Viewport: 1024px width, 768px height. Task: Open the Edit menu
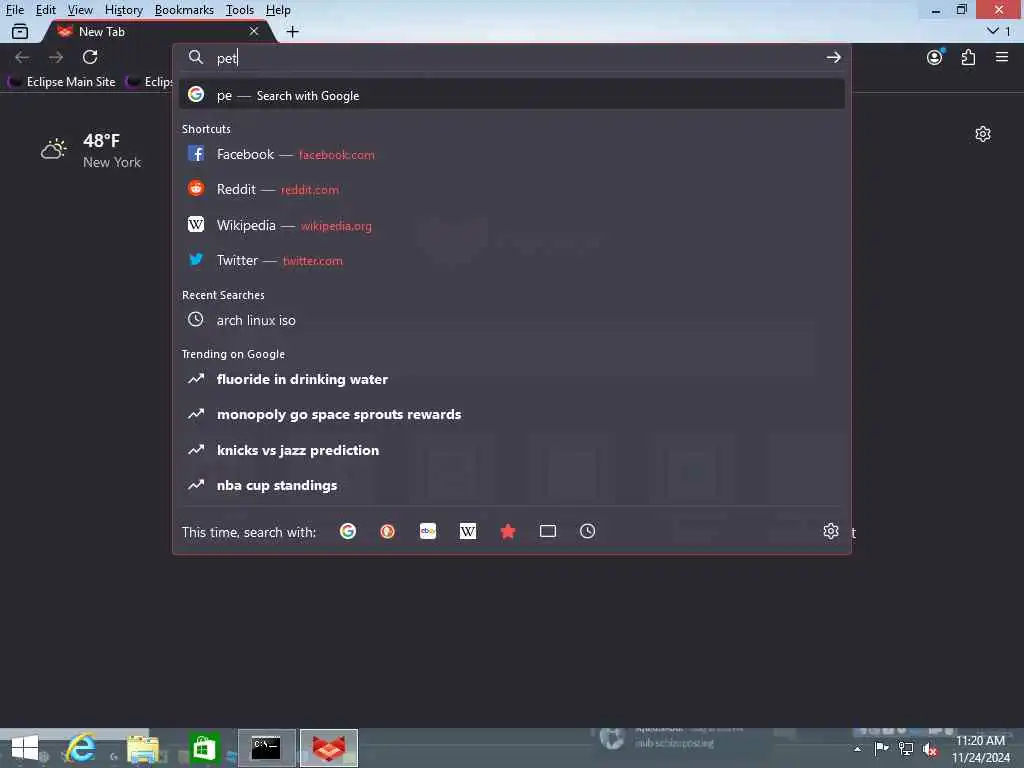click(x=45, y=10)
